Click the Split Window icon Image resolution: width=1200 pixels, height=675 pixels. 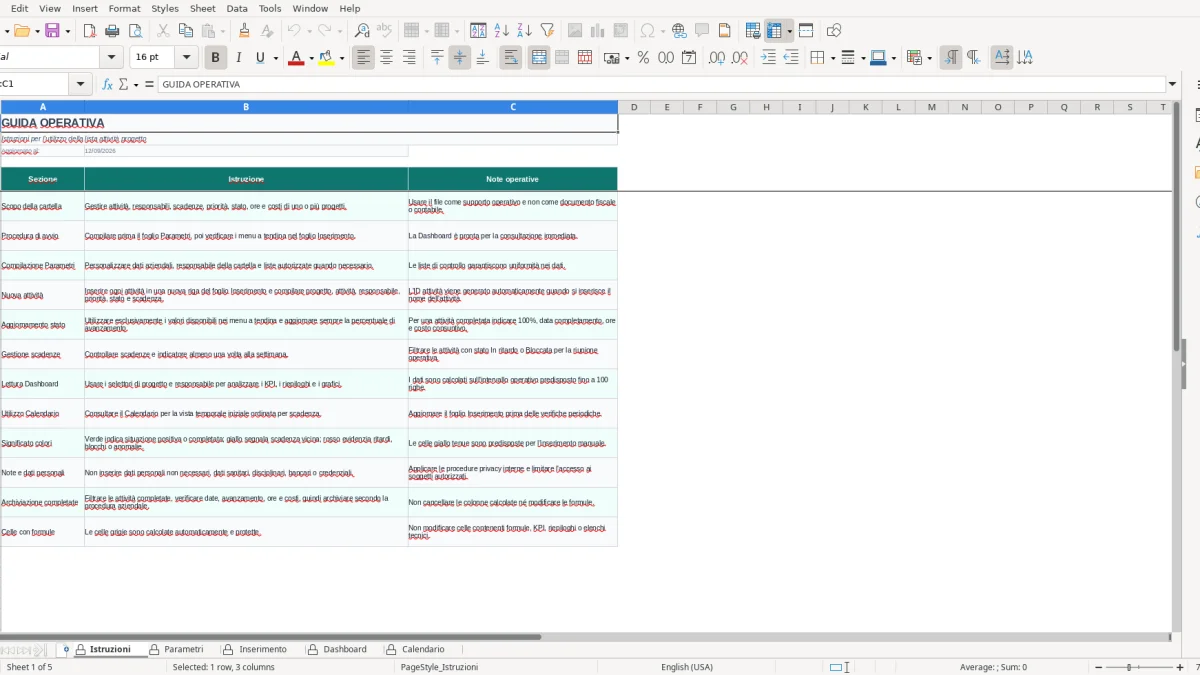point(806,31)
